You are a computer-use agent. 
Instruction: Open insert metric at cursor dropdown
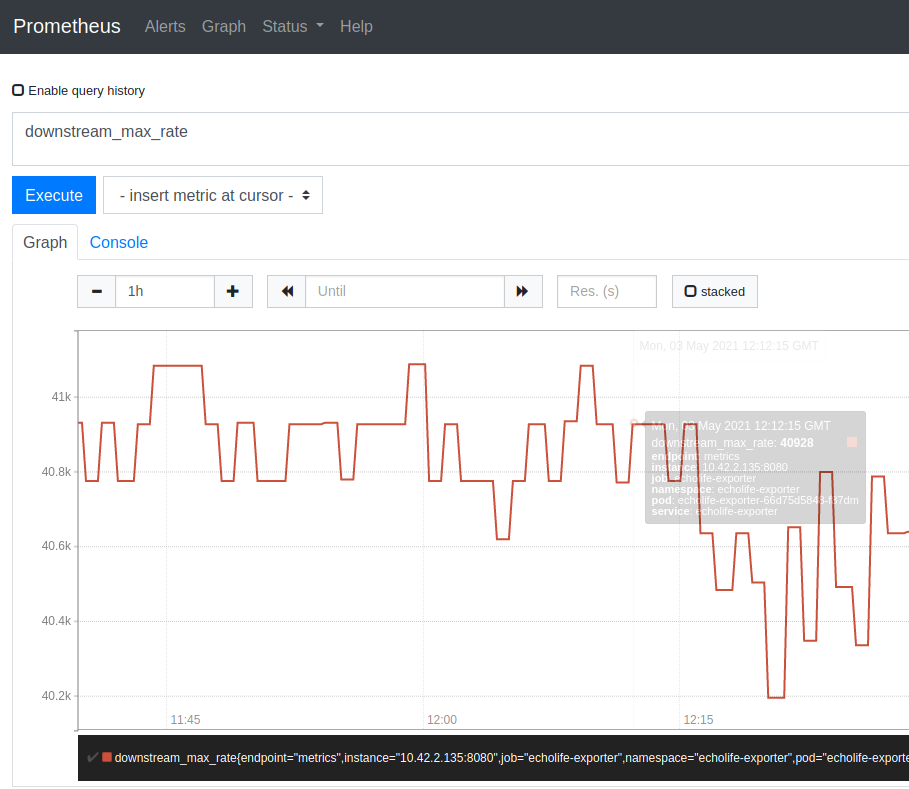click(x=213, y=195)
